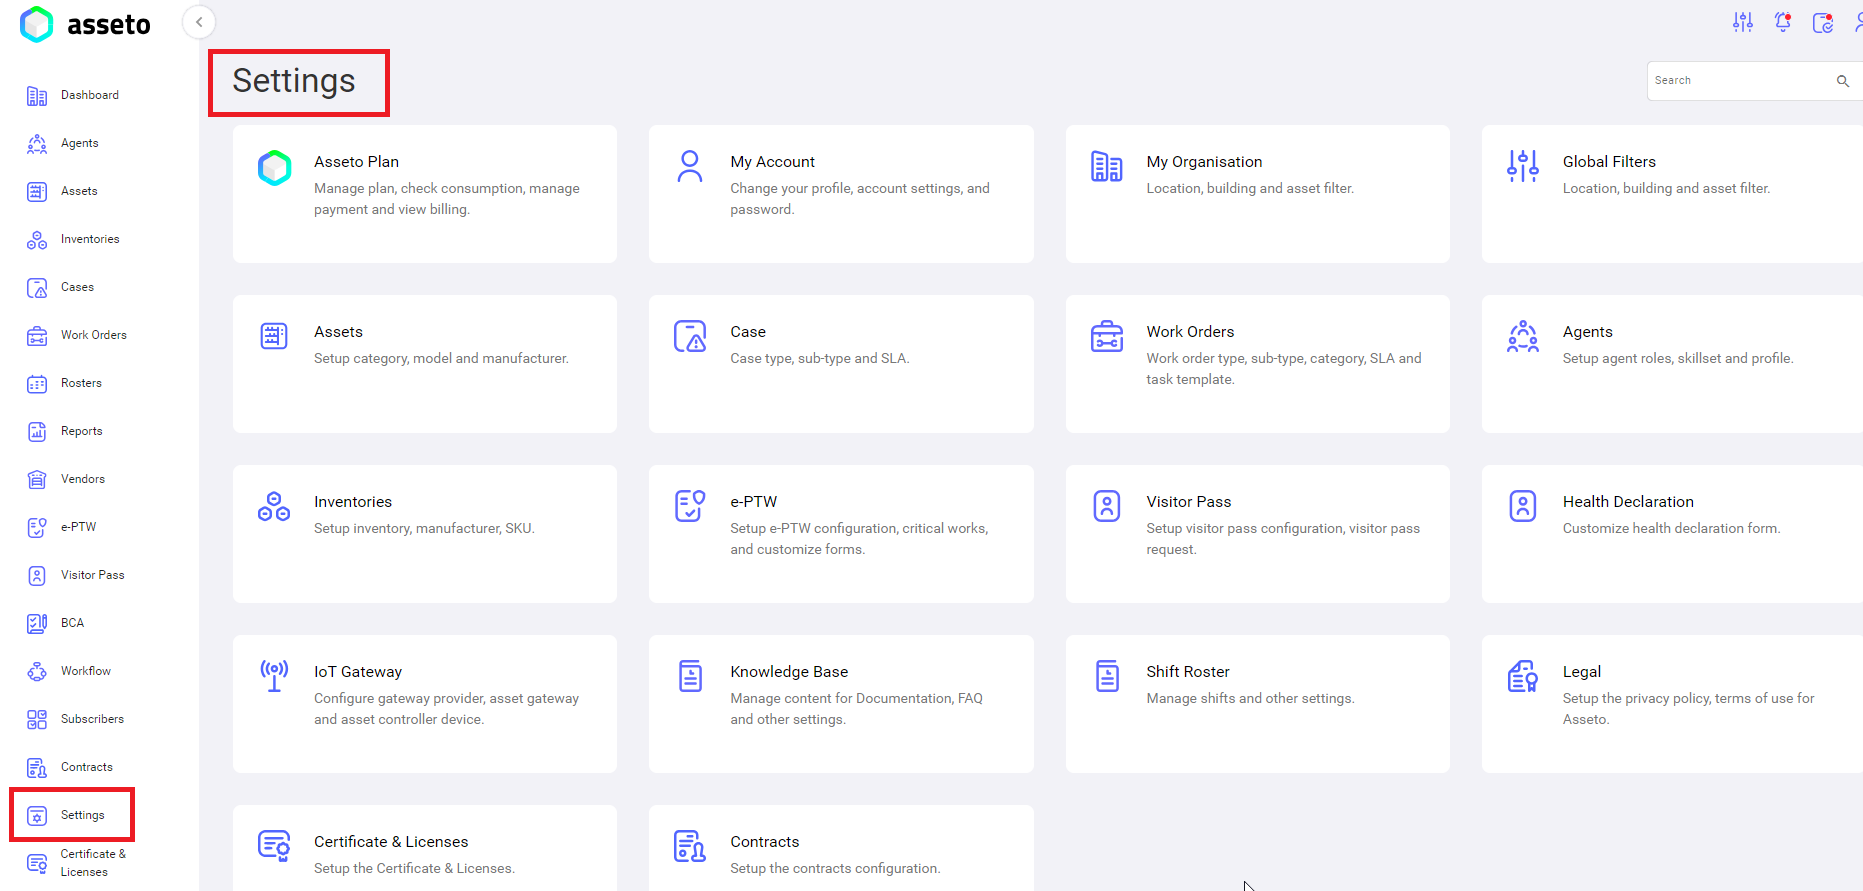
Task: Click the asseto logo in the sidebar
Action: [85, 24]
